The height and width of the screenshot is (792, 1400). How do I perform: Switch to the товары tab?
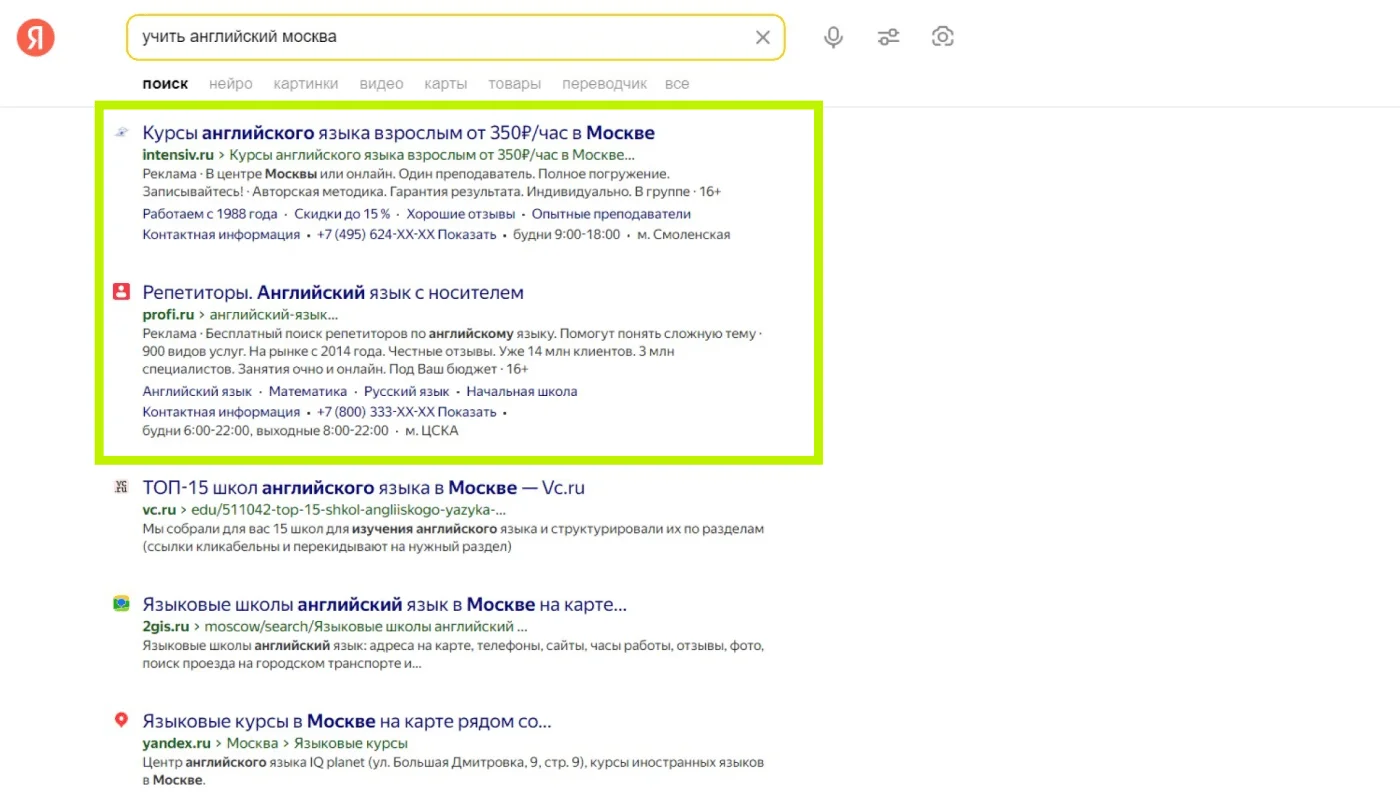(514, 84)
